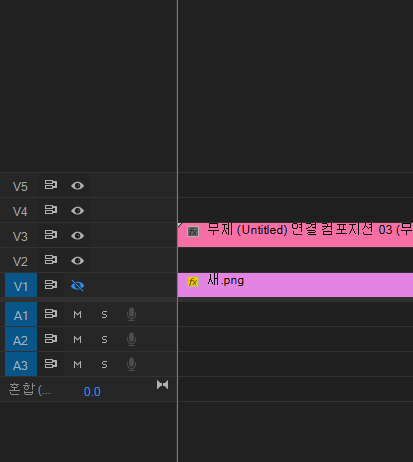
Task: Toggle A2 track targeting
Action: tap(21, 339)
